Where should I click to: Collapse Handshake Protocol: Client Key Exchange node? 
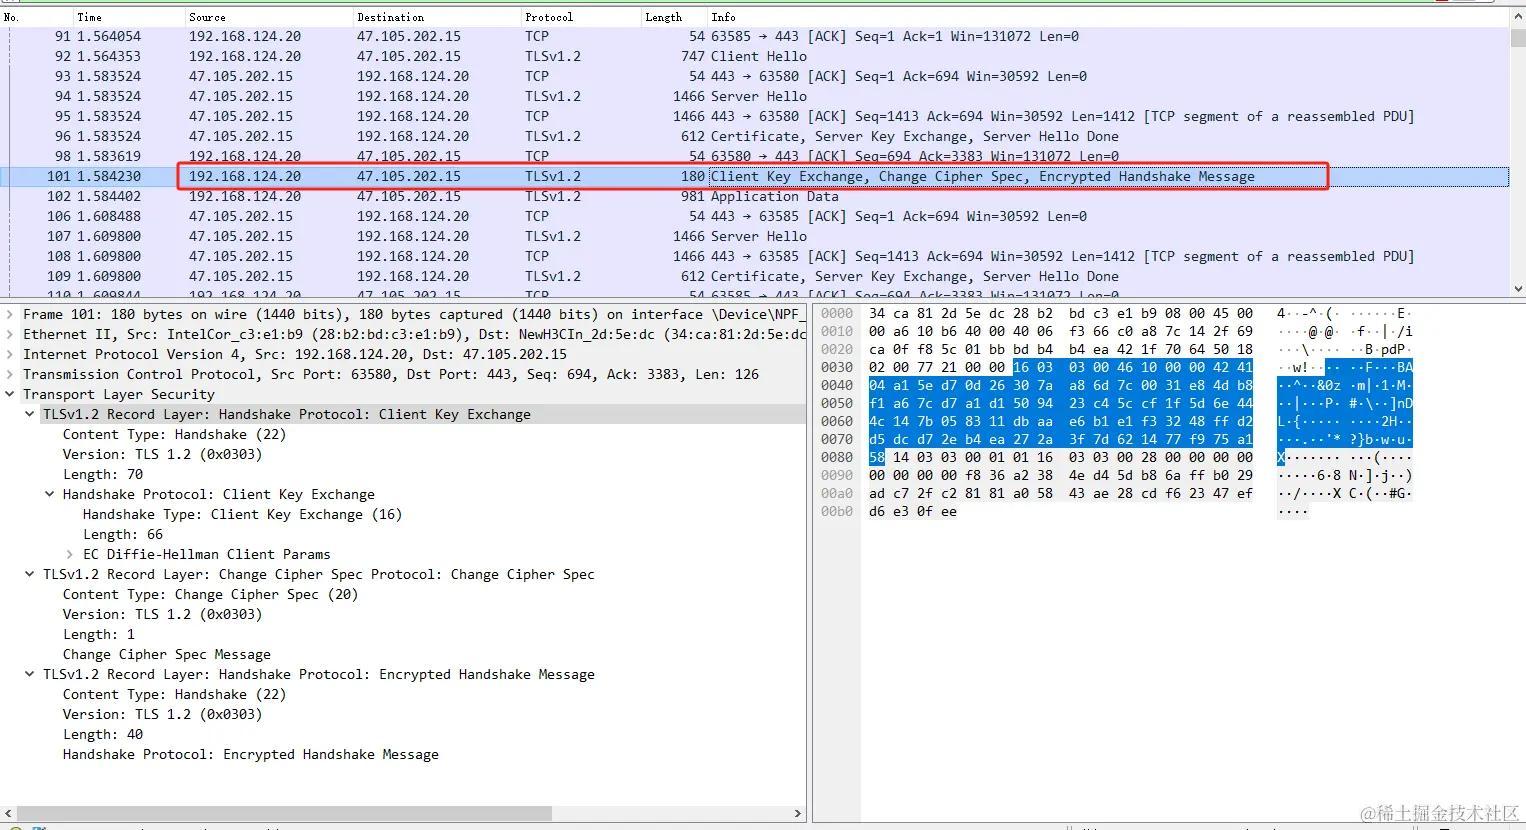point(50,494)
